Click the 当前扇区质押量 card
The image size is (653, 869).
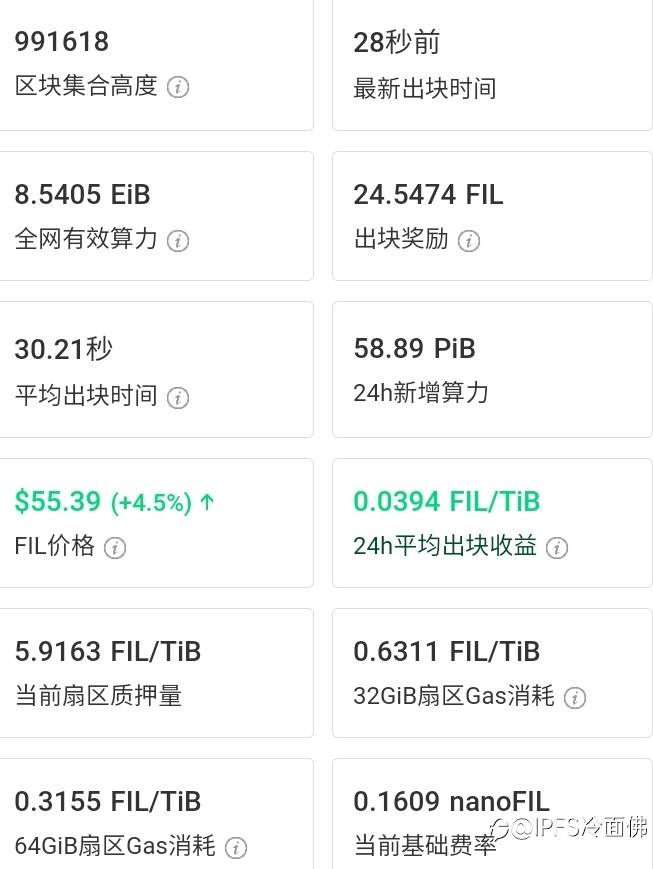point(156,673)
